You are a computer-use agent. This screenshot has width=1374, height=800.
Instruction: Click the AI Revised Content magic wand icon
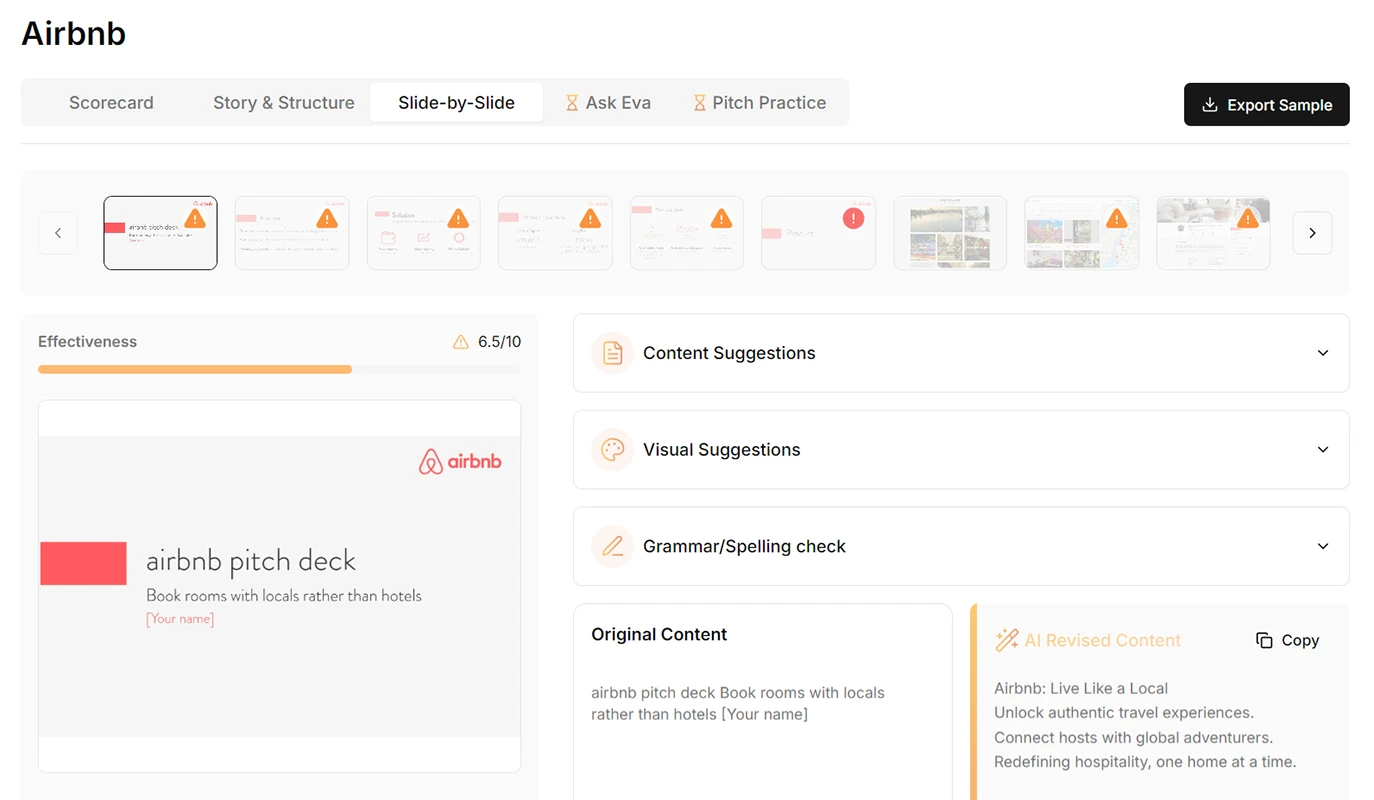(x=1006, y=640)
